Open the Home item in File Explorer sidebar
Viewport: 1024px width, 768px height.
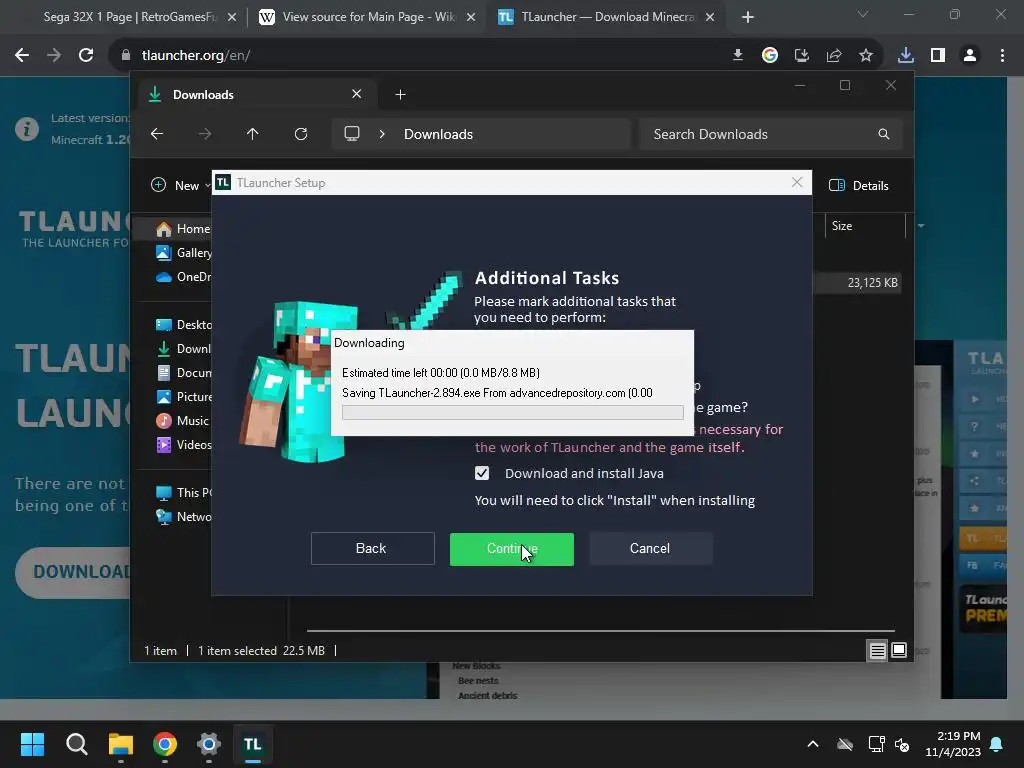coord(183,229)
